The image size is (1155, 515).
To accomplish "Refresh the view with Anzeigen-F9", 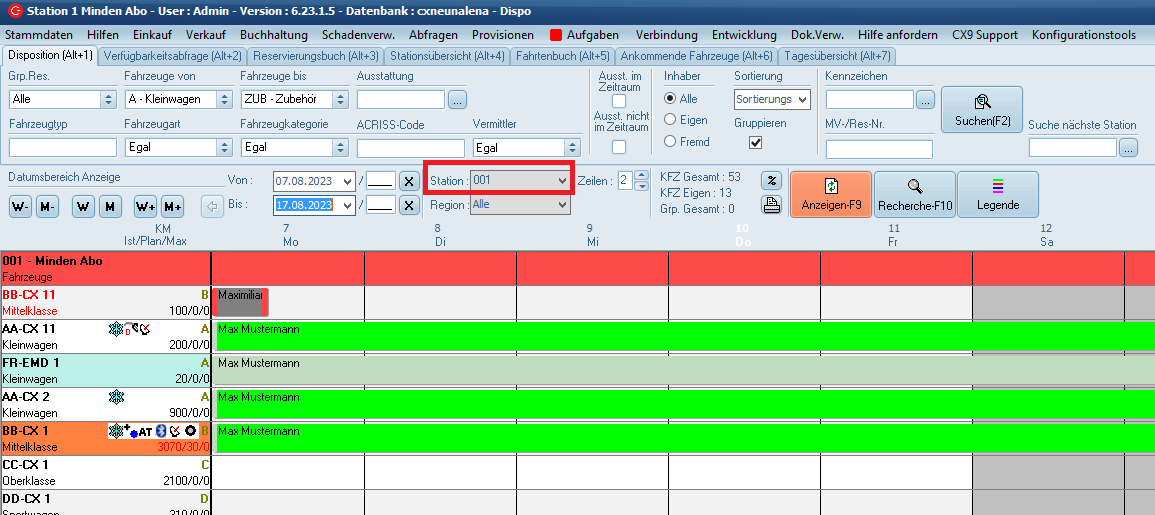I will coord(830,194).
